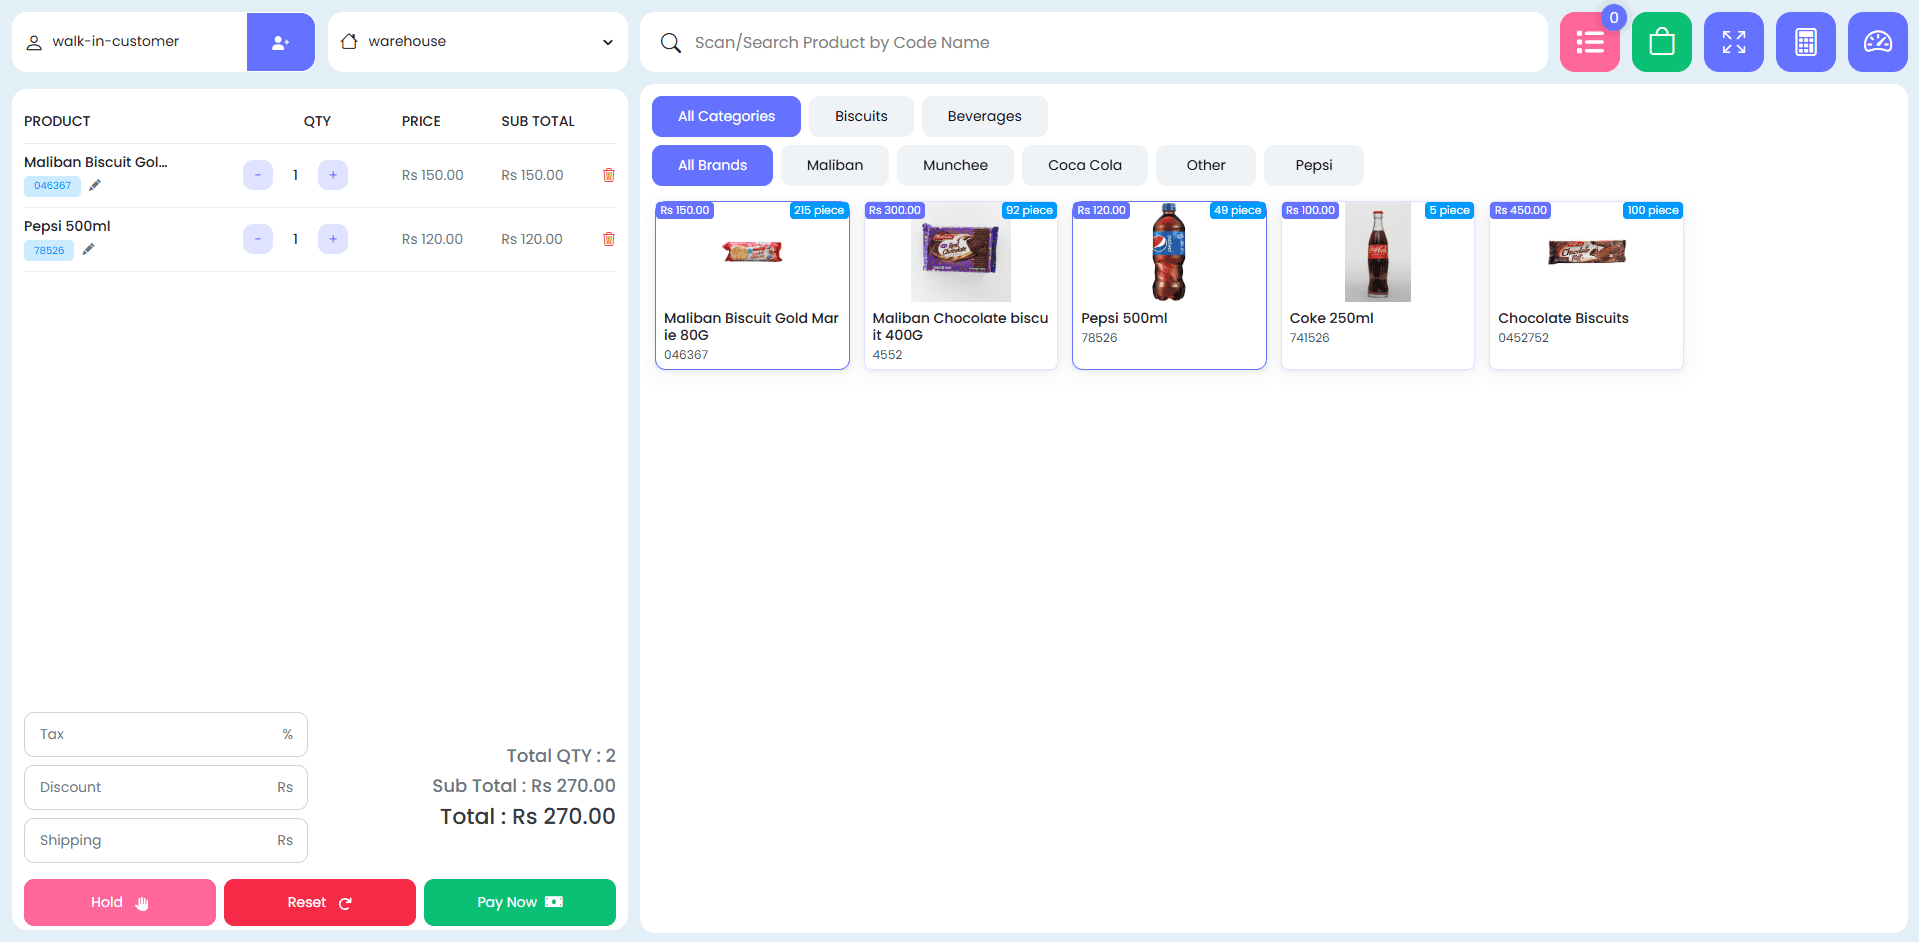
Task: Click the 046367 code badge in cart
Action: (52, 186)
